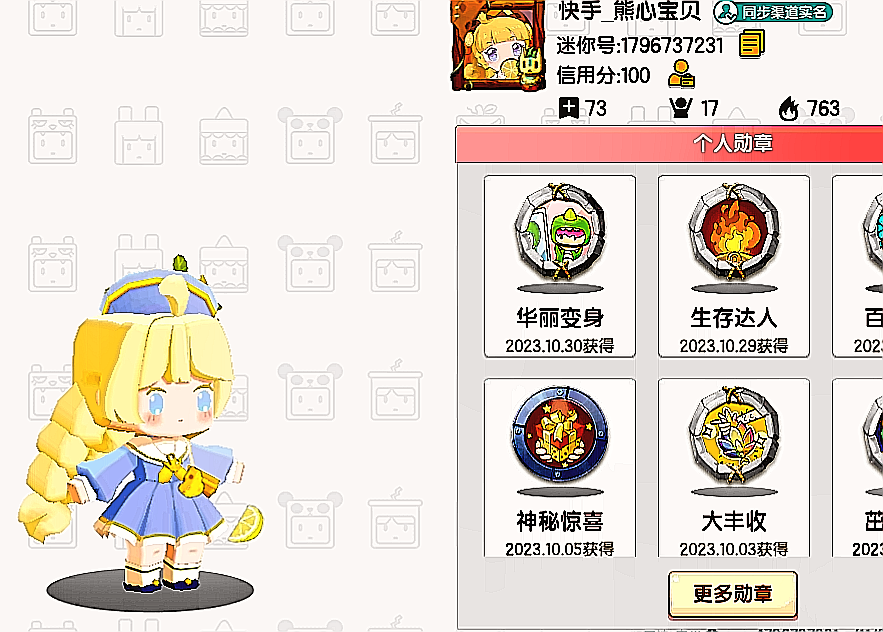This screenshot has height=632, width=883.
Task: Open the 神秘惊喜 gift box medal
Action: [560, 468]
